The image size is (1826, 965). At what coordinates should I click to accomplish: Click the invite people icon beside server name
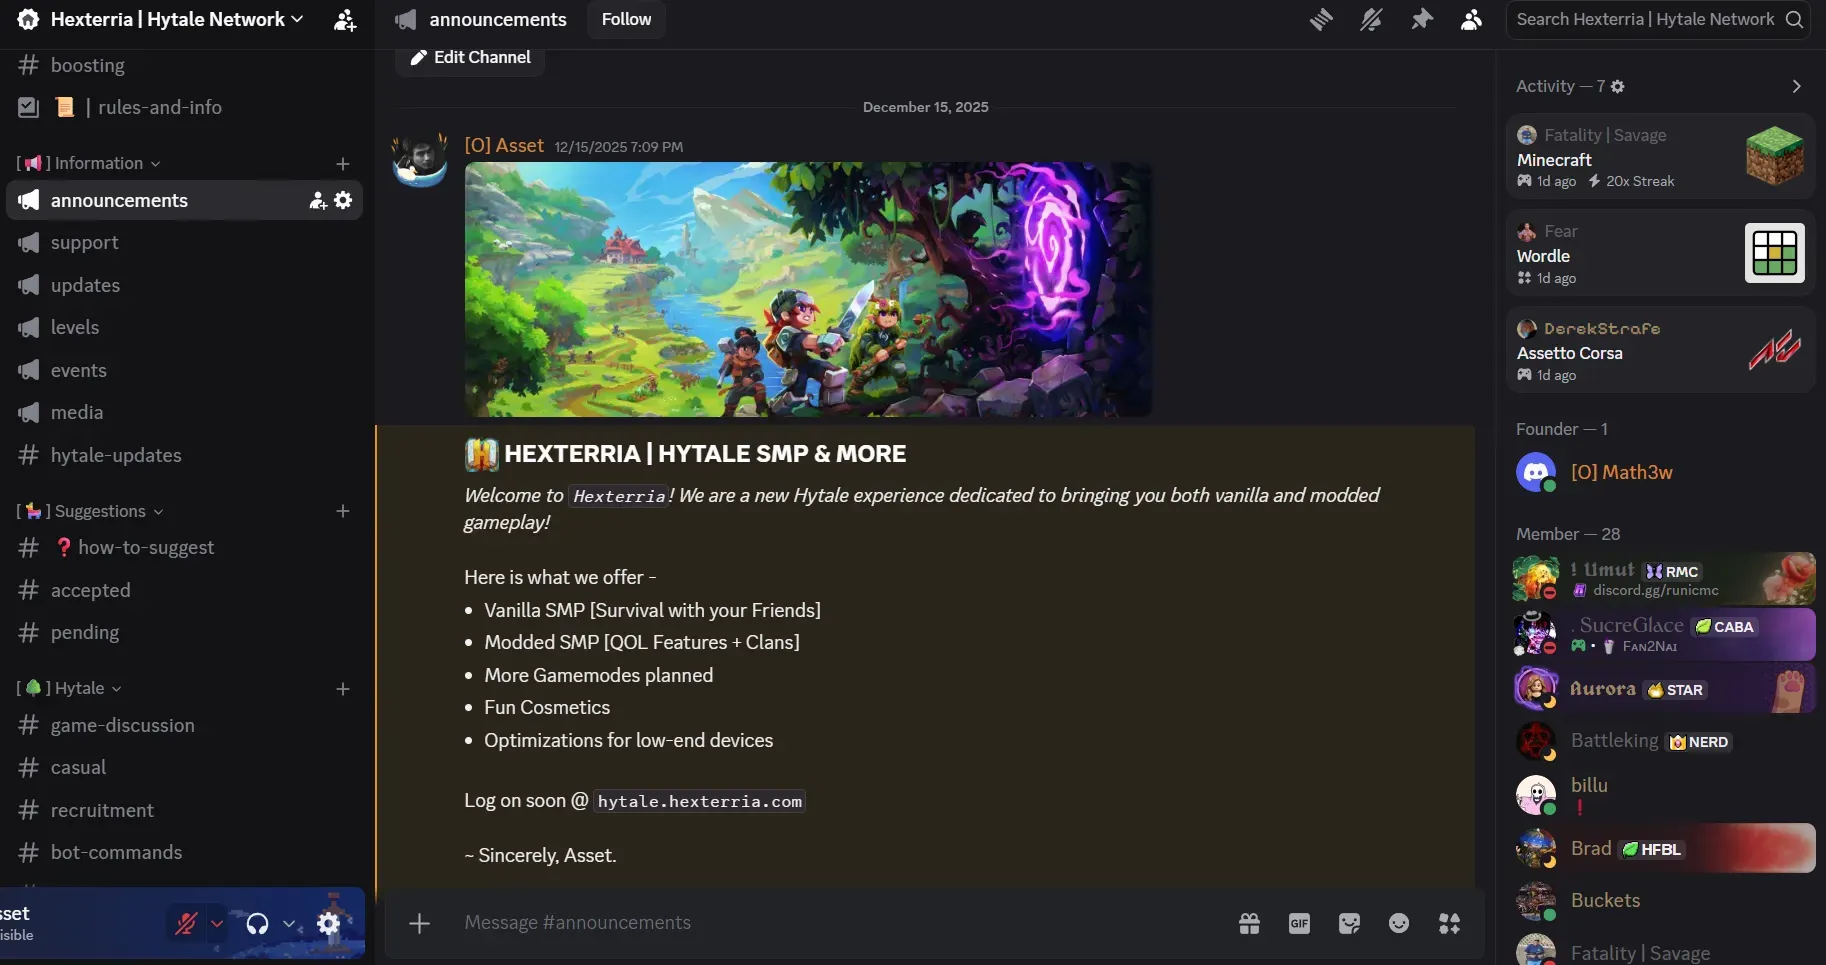tap(345, 20)
